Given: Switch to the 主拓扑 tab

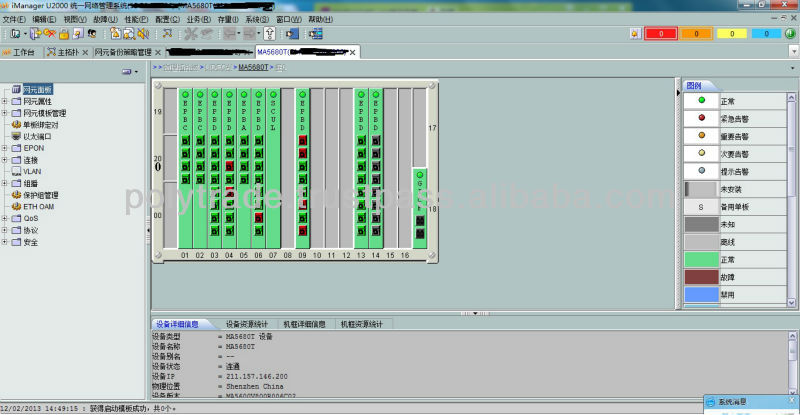Looking at the screenshot, I should point(66,52).
